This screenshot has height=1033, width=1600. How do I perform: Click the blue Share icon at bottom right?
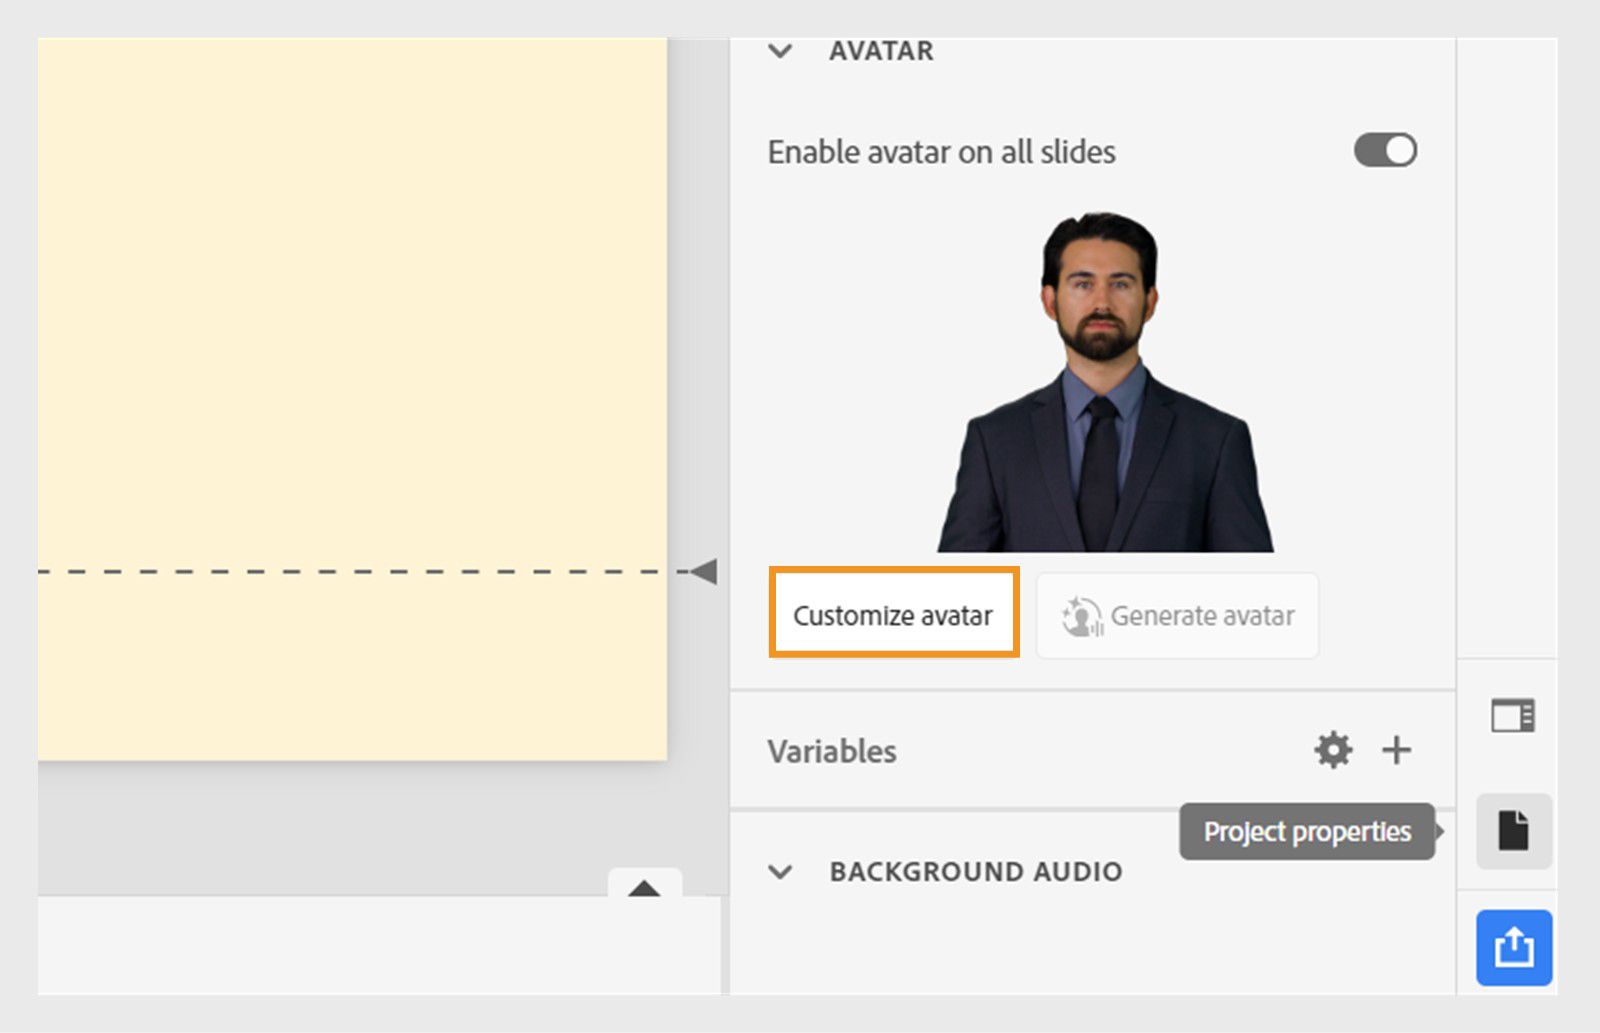(x=1513, y=947)
